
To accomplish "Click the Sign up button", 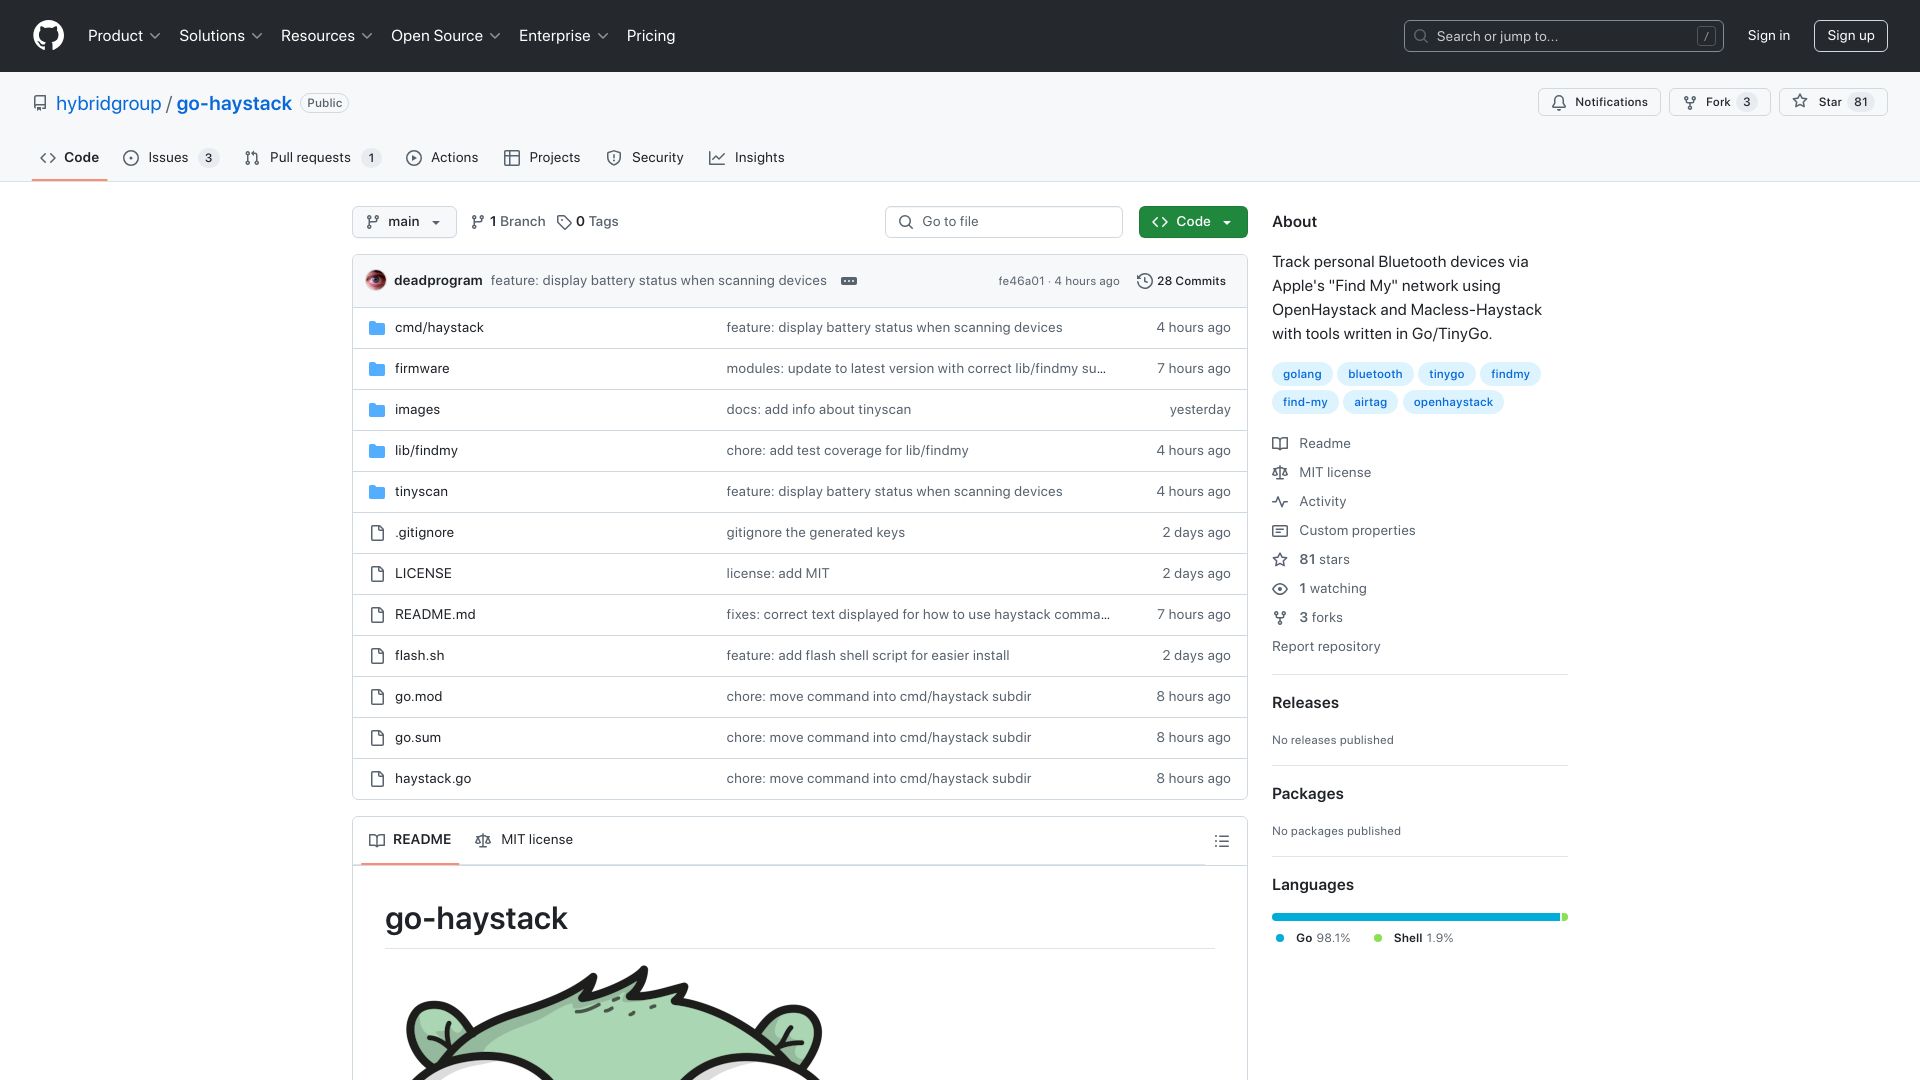I will 1851,36.
